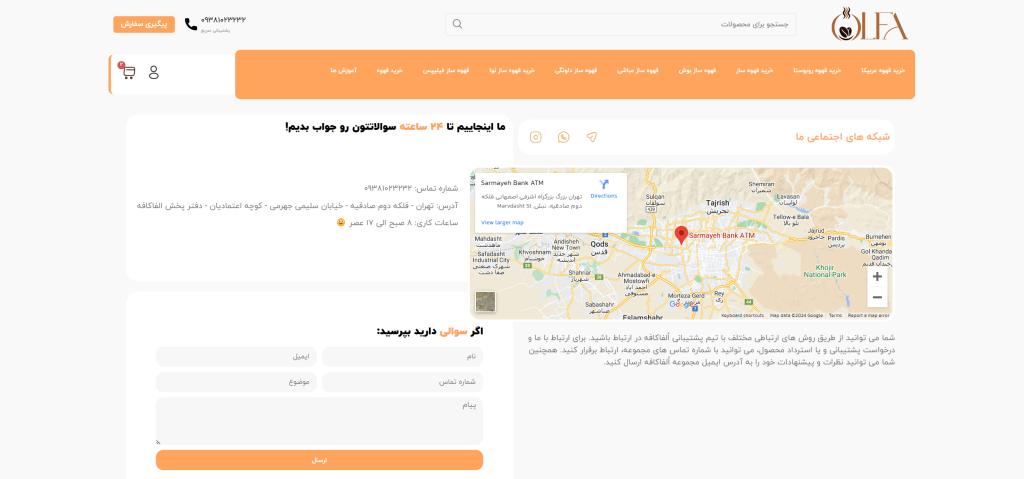Click Sarmayeh Bank ATM title in info card

pyautogui.click(x=512, y=183)
